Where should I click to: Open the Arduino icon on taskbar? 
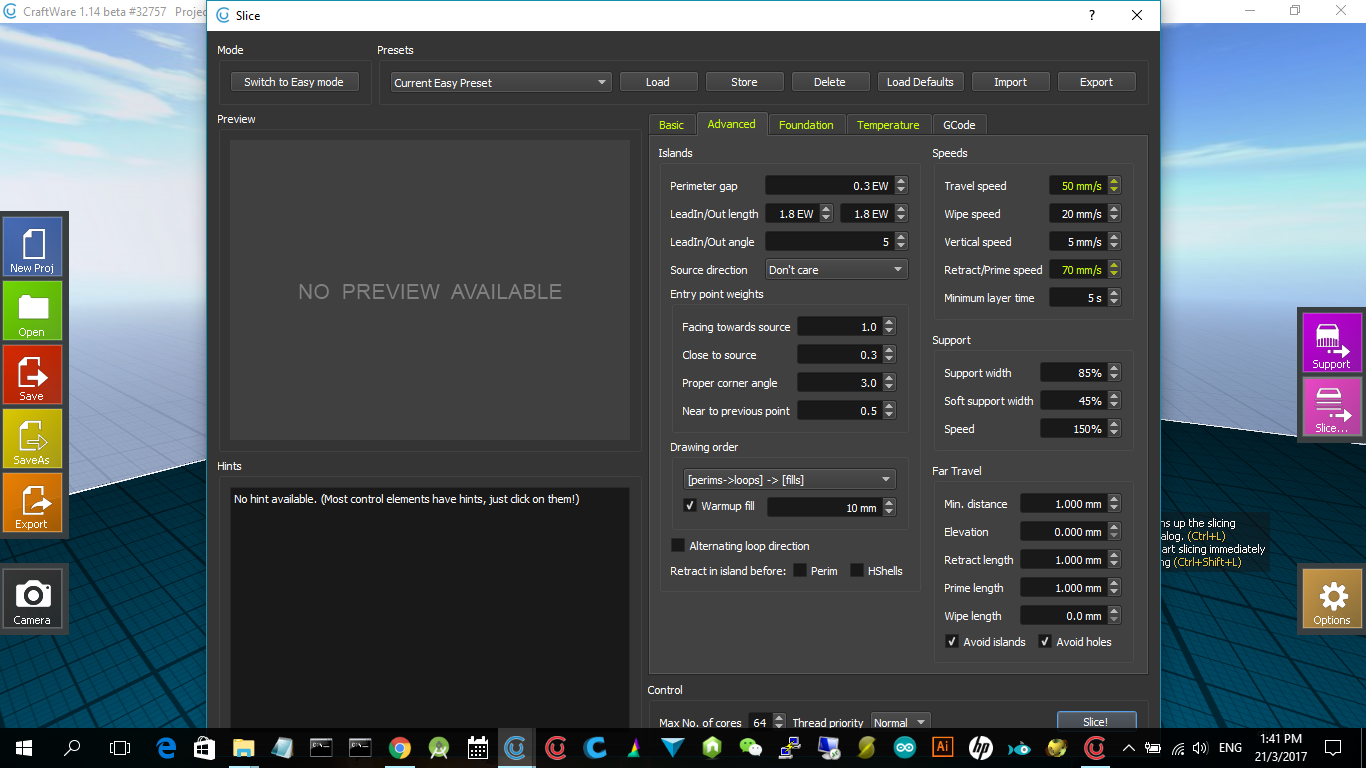tap(904, 747)
